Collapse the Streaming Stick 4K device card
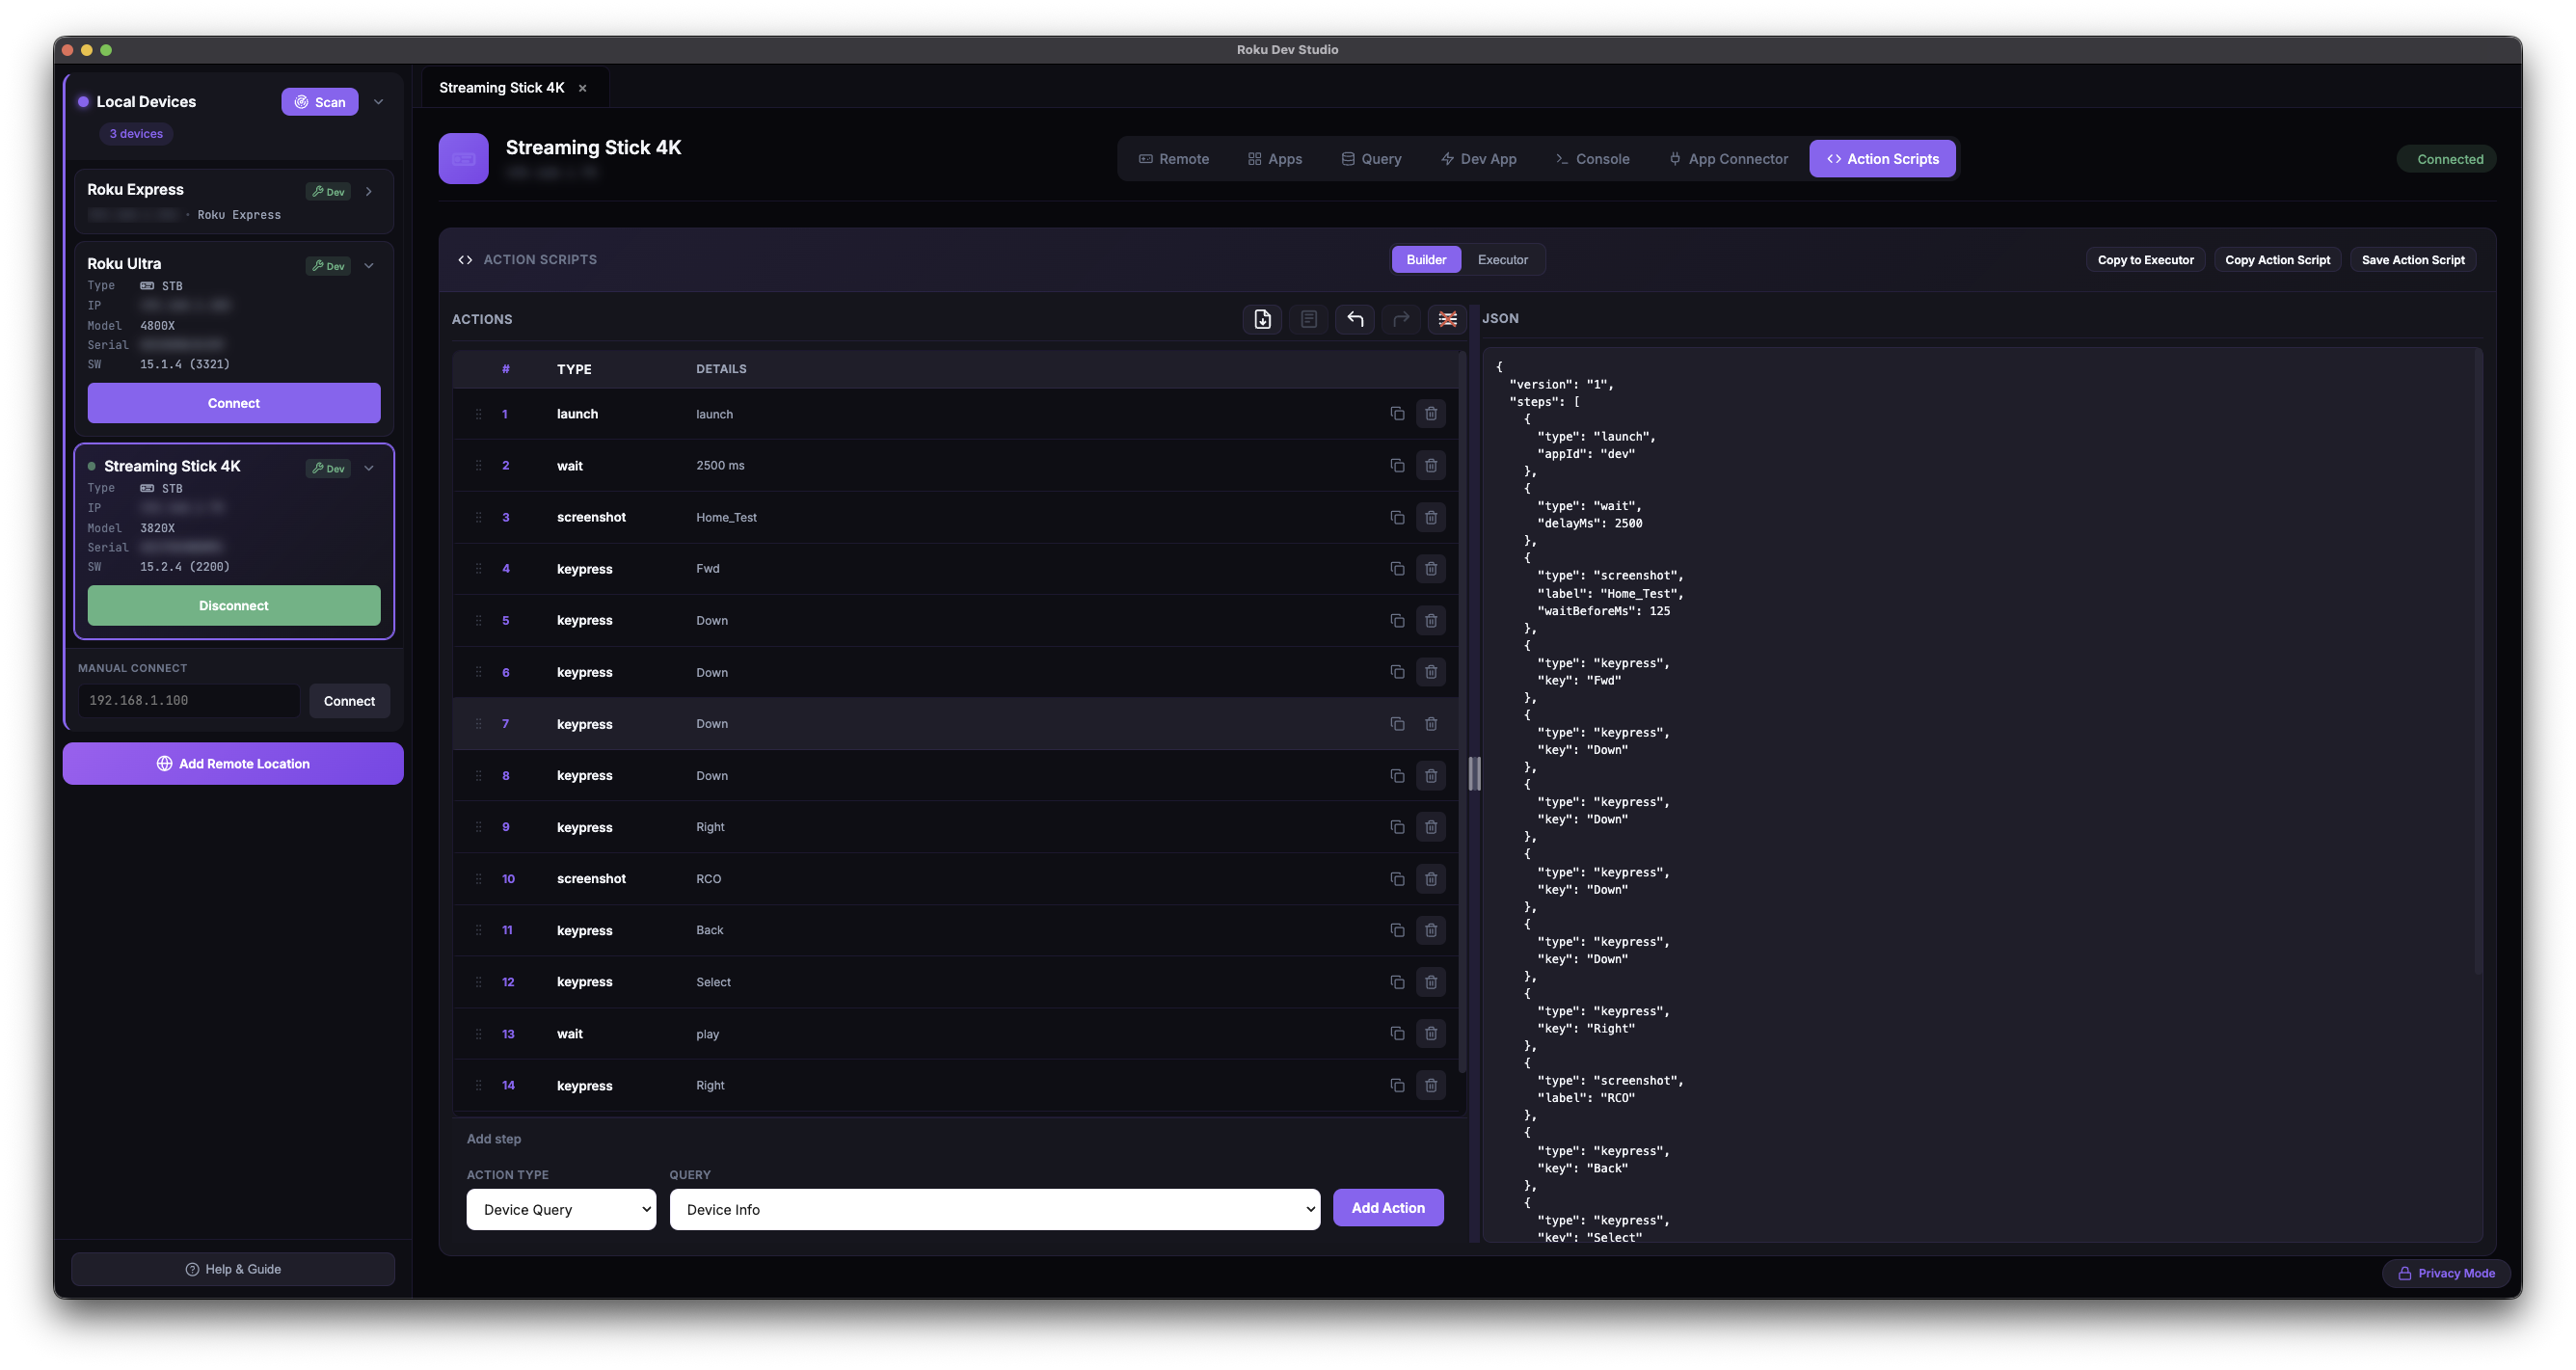Image resolution: width=2576 pixels, height=1370 pixels. (x=369, y=468)
